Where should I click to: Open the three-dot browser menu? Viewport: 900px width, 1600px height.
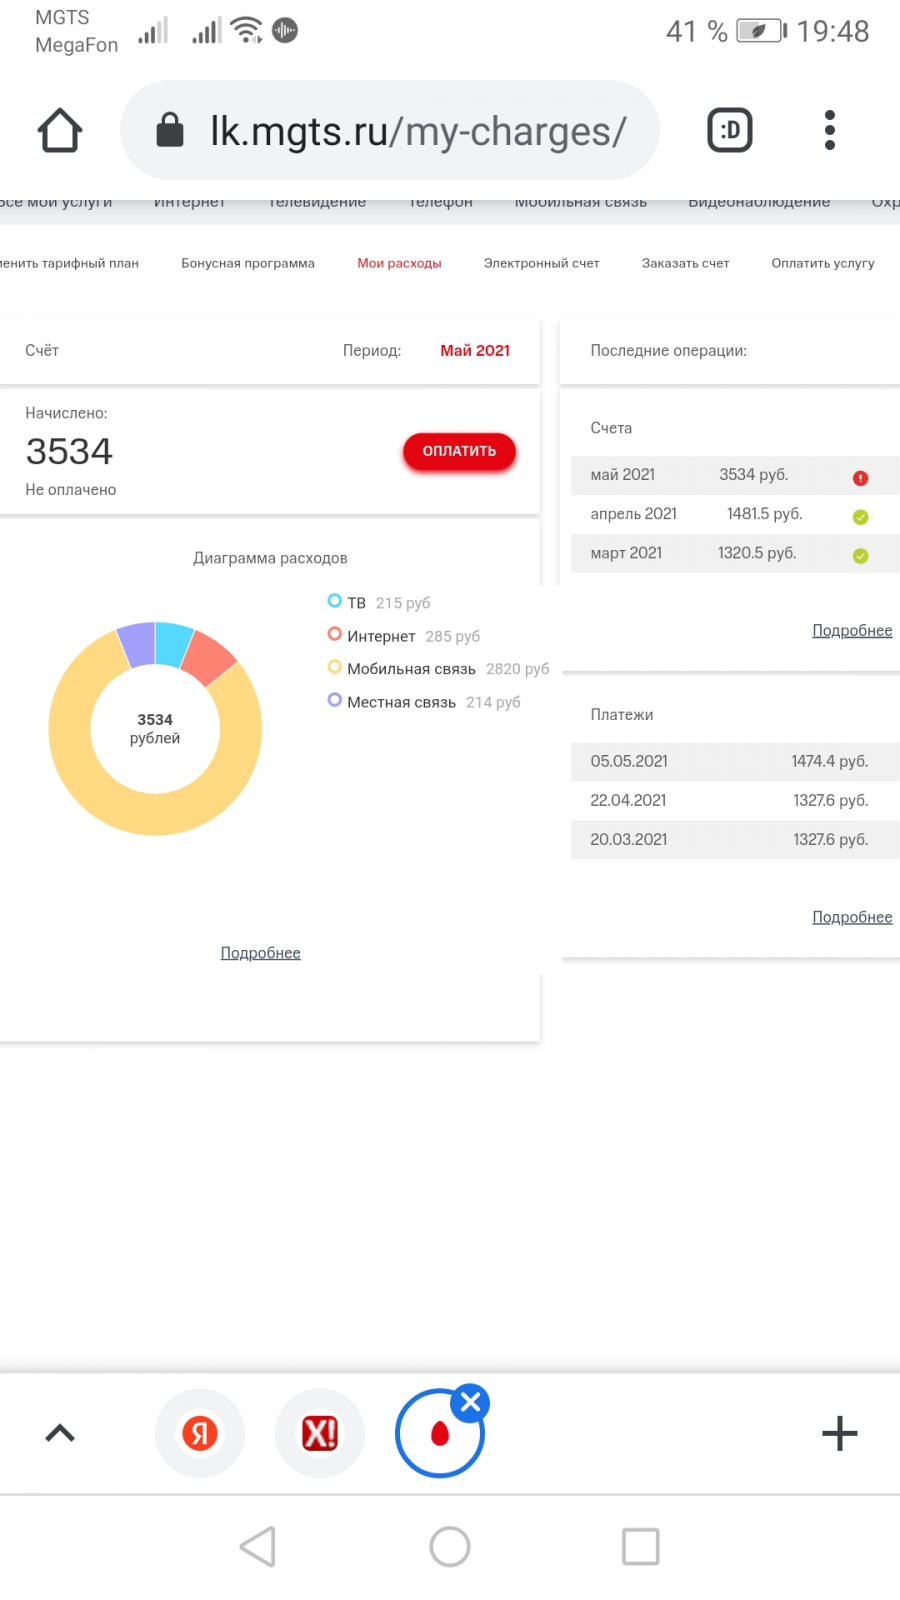pos(829,131)
